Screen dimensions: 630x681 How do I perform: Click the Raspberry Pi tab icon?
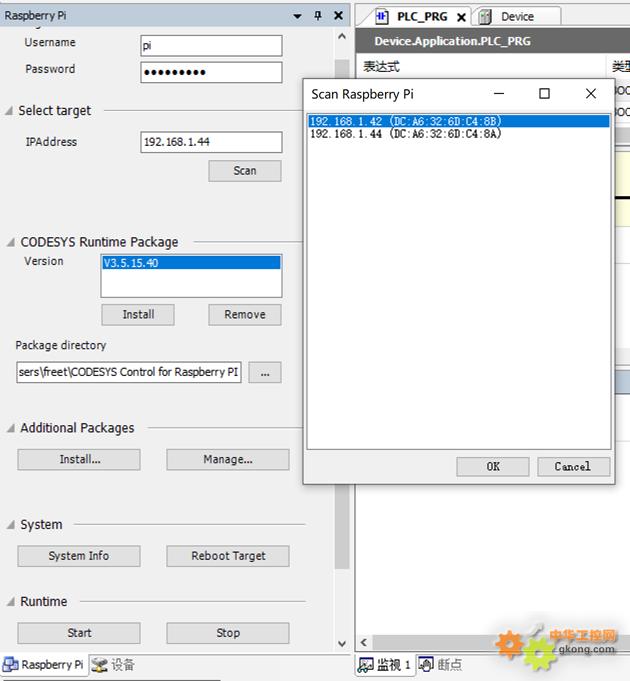pyautogui.click(x=10, y=664)
